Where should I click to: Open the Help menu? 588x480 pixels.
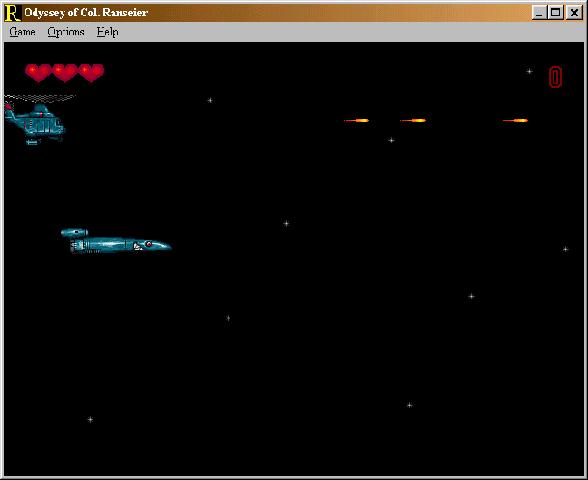[108, 32]
